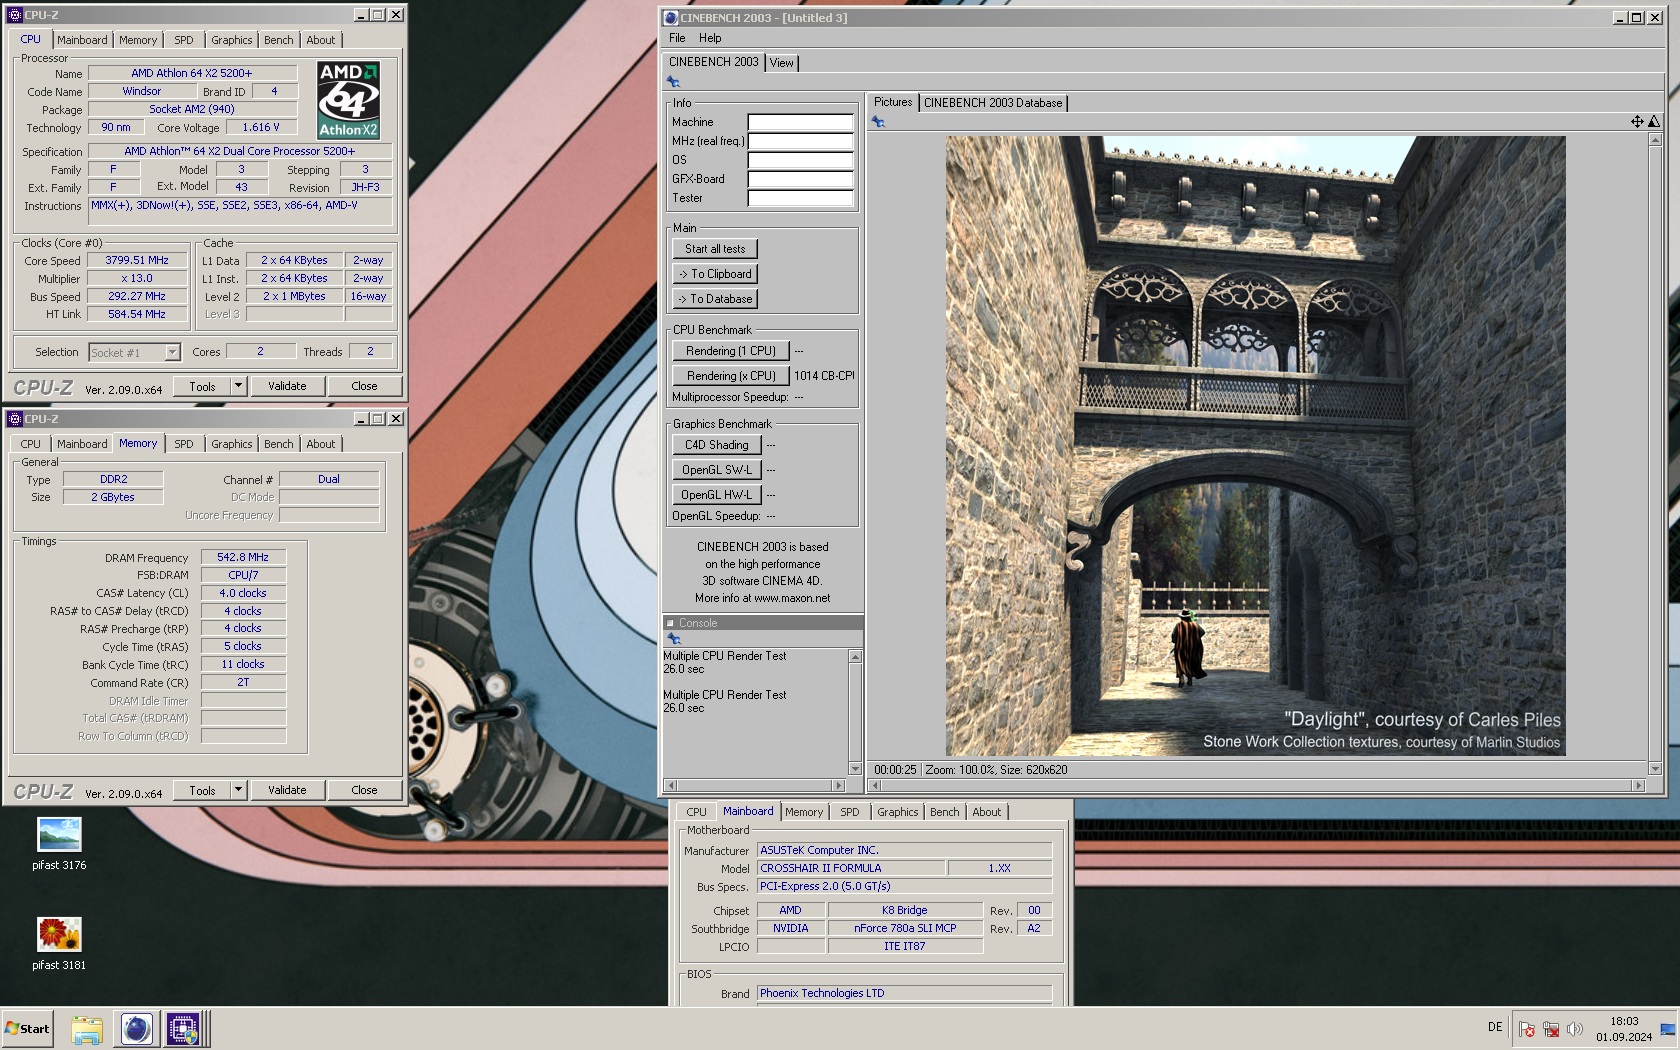The image size is (1680, 1050).
Task: Click Close button in Memory CPU-Z window
Action: pos(364,790)
